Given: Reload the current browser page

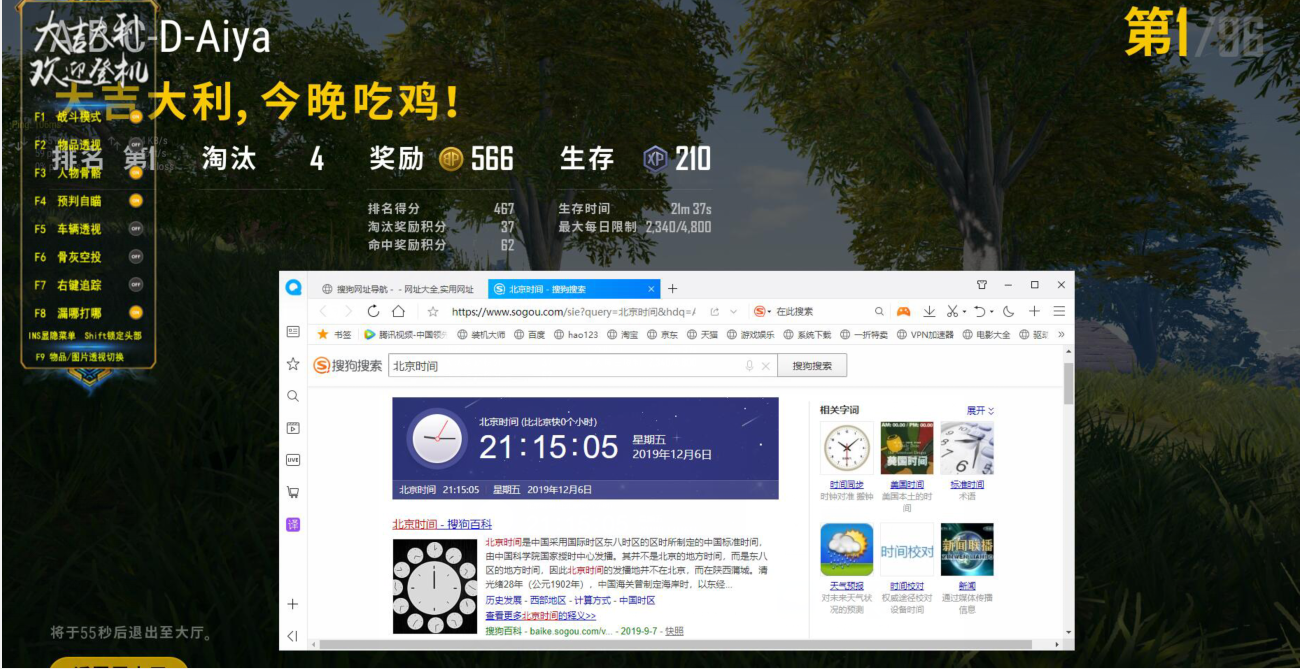Looking at the screenshot, I should pos(373,312).
